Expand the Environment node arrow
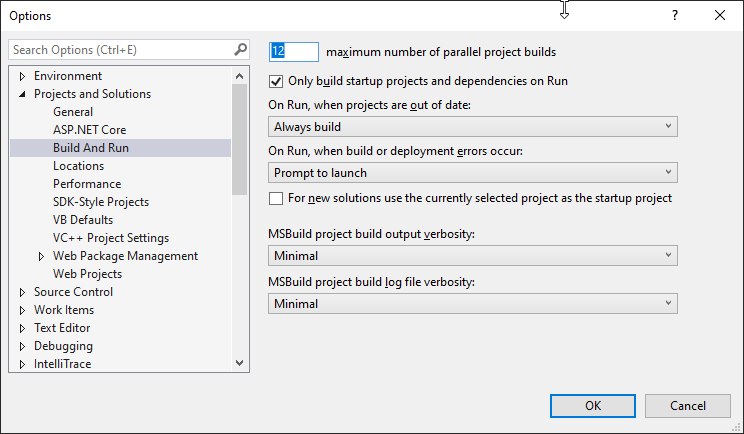Screen dimensions: 744x434 pyautogui.click(x=22, y=76)
